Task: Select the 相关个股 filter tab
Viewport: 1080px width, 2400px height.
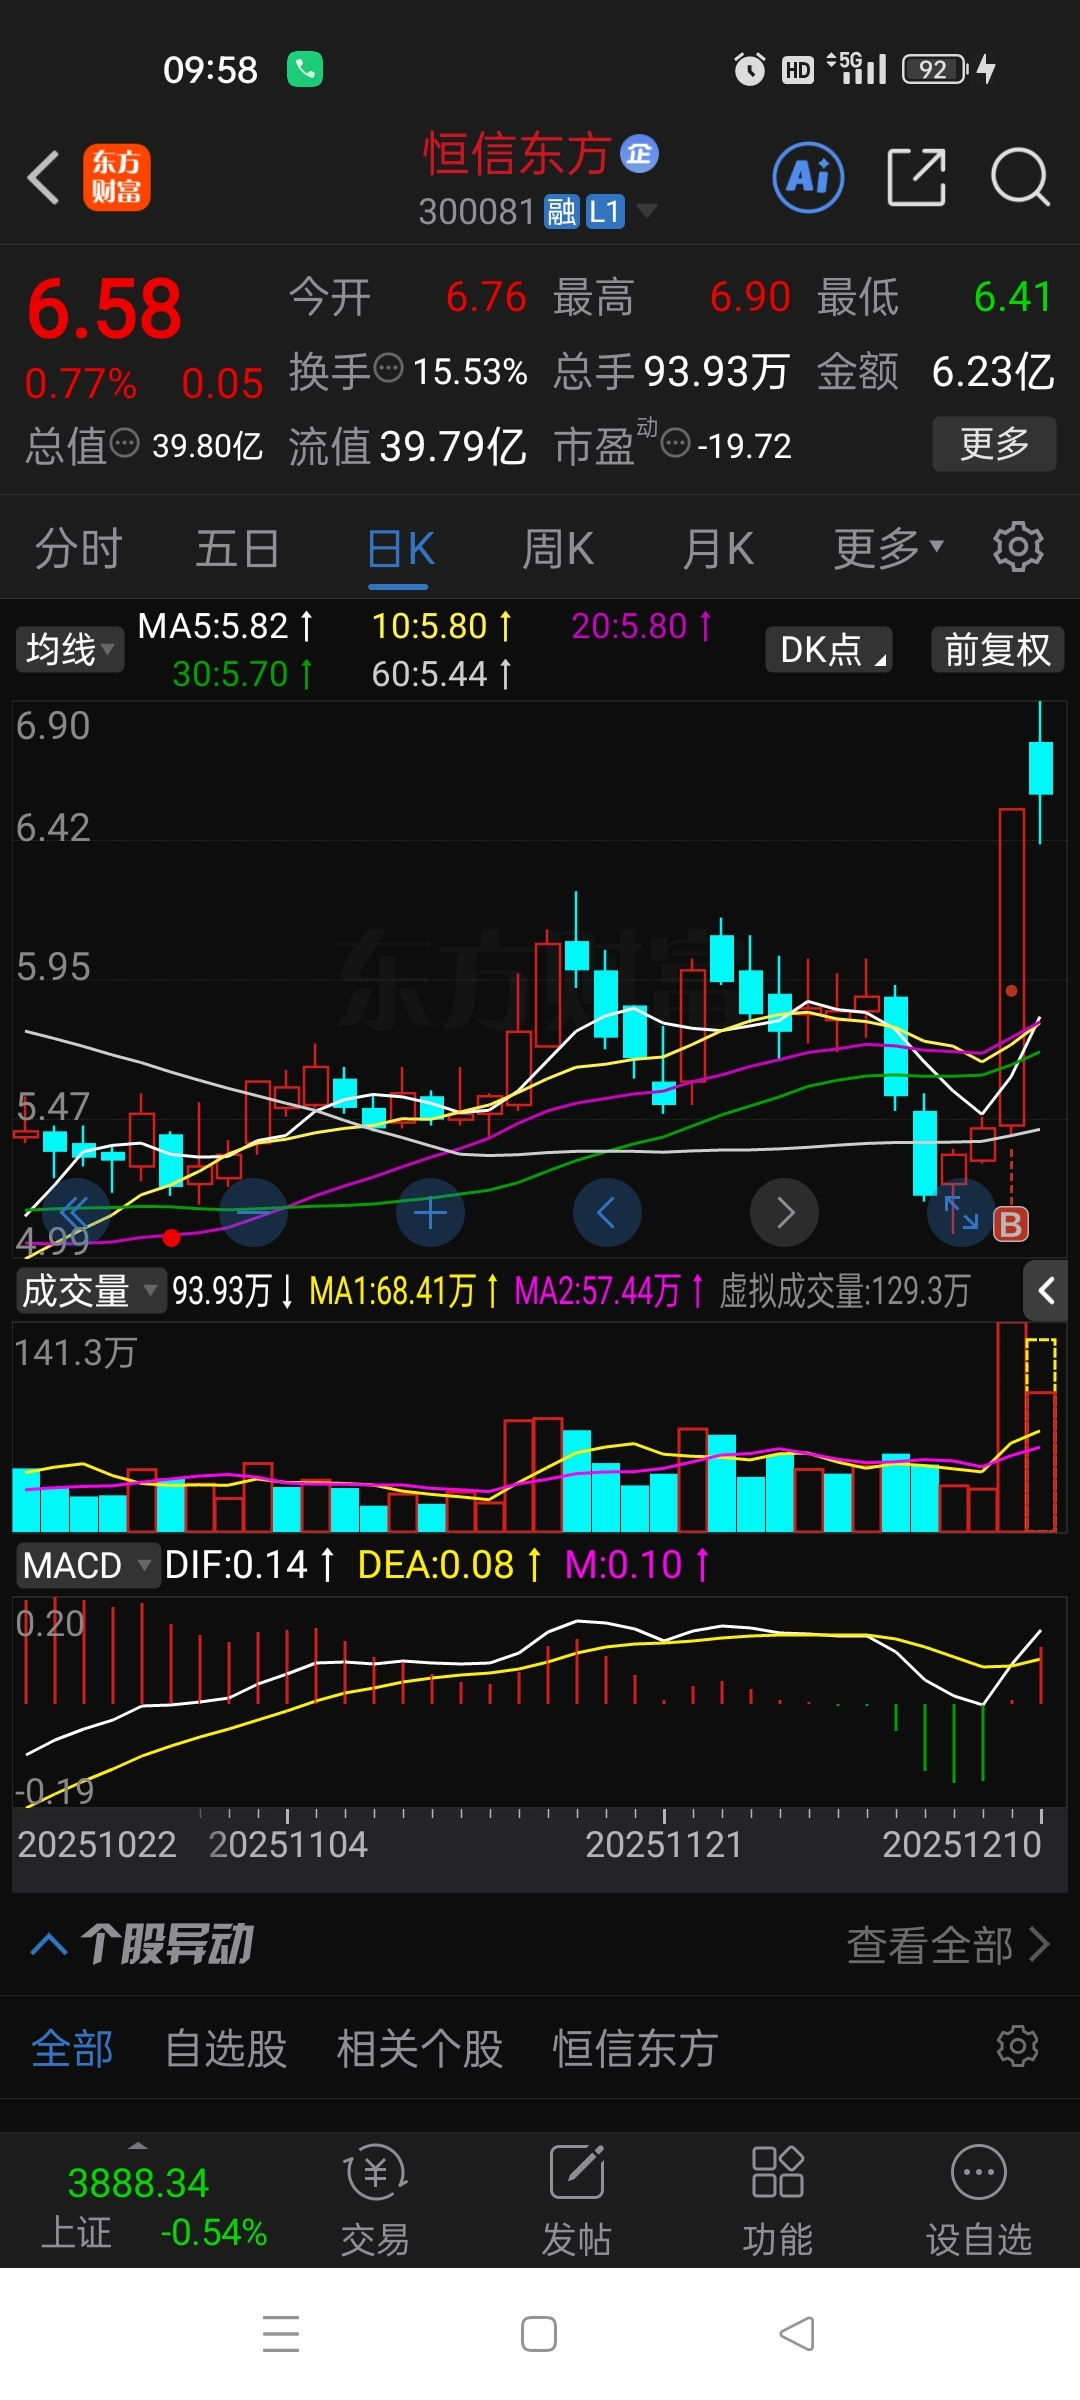Action: (x=420, y=2049)
